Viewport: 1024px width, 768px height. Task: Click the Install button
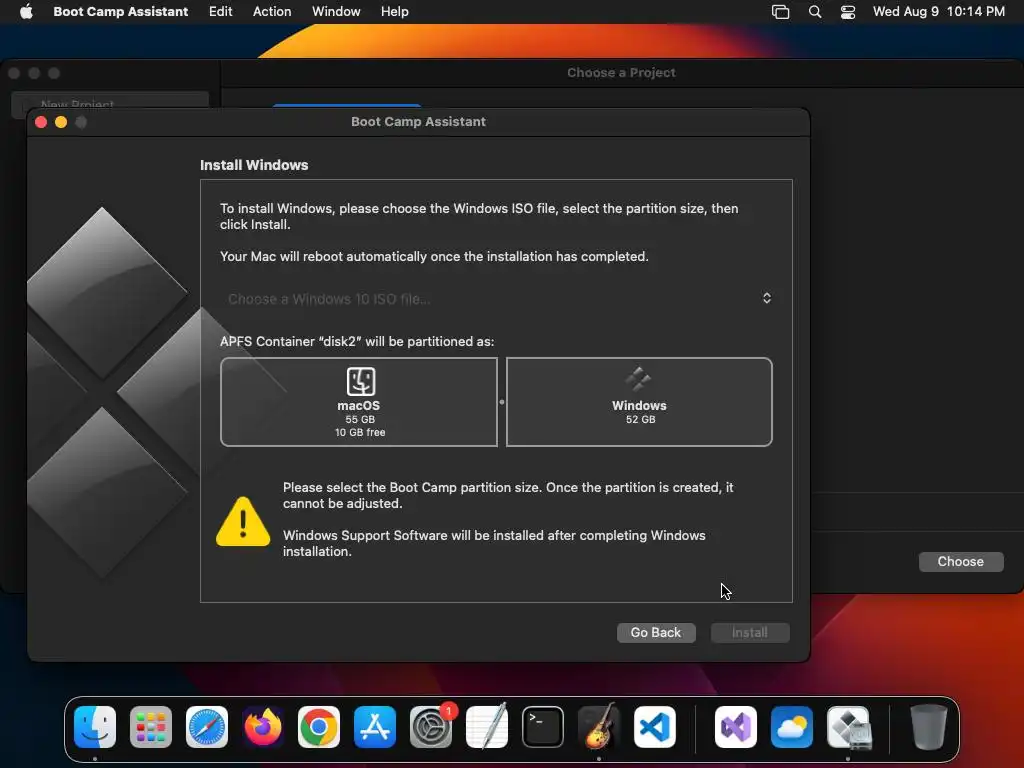click(x=750, y=632)
